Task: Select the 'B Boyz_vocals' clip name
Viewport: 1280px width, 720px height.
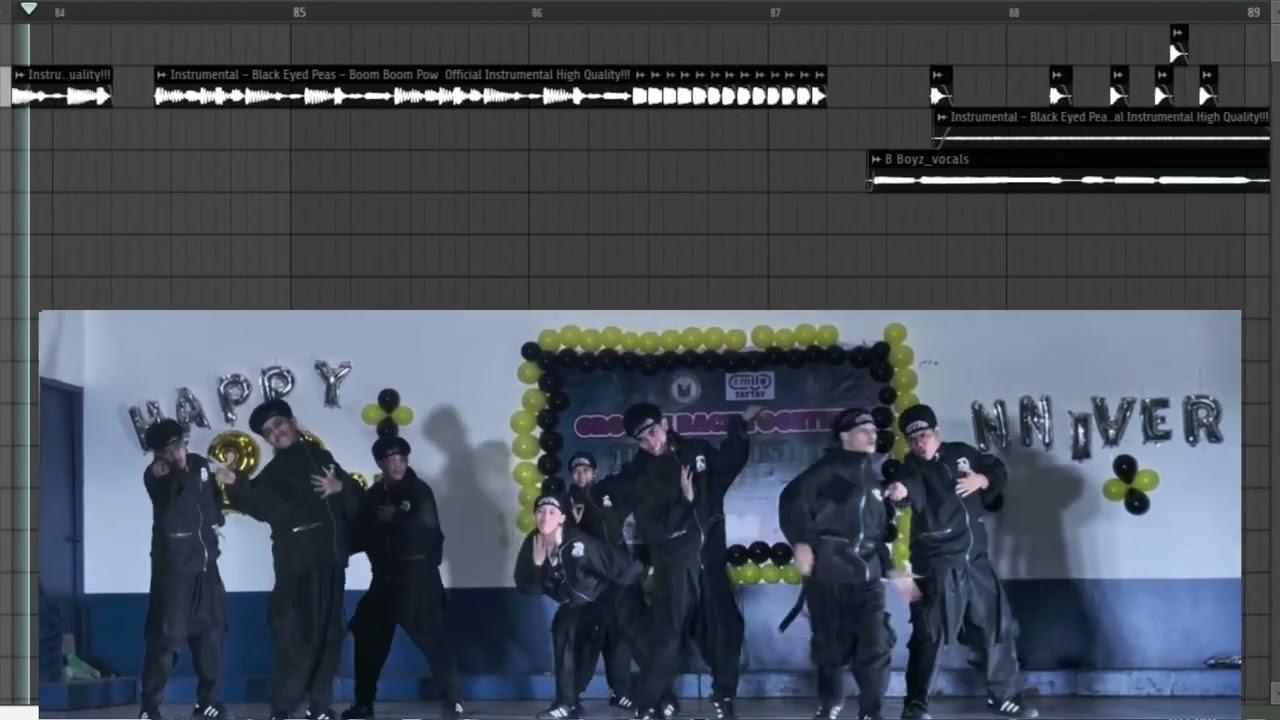Action: tap(926, 159)
